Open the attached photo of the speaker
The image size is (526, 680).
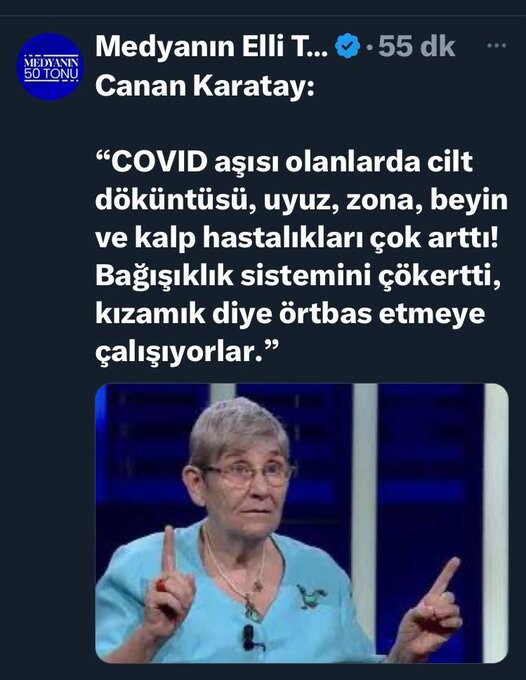coord(301,523)
